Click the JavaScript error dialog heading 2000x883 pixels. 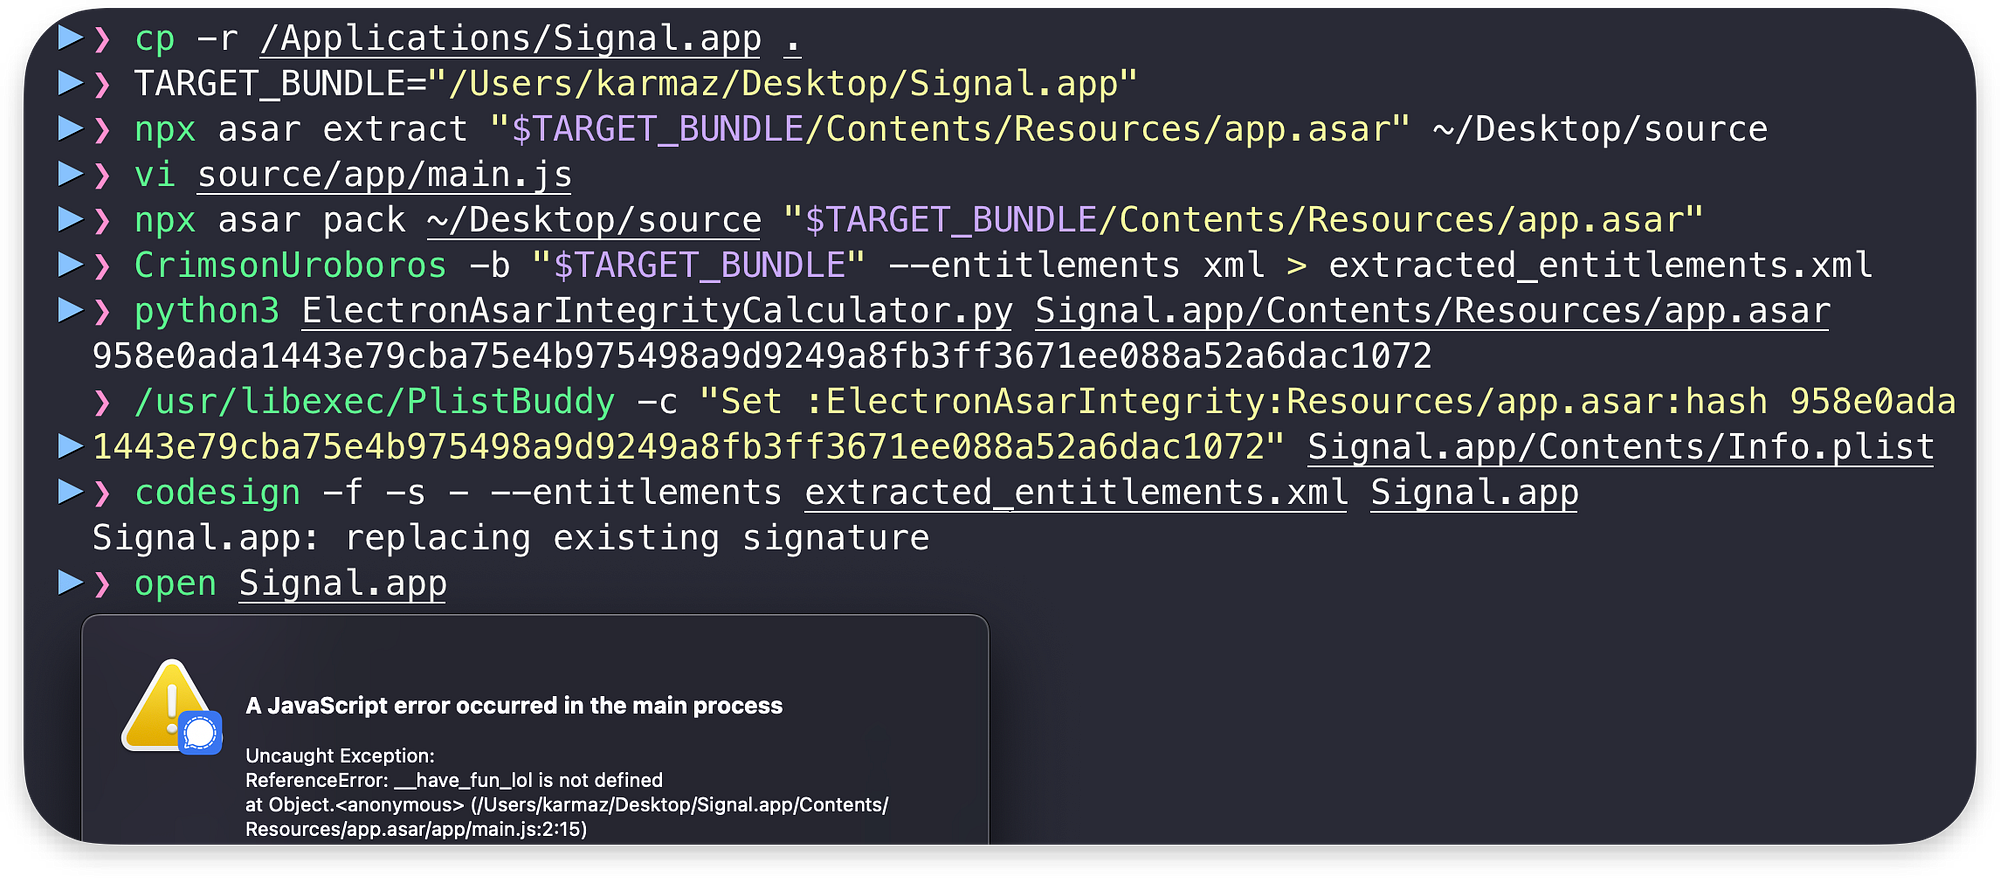[x=514, y=706]
